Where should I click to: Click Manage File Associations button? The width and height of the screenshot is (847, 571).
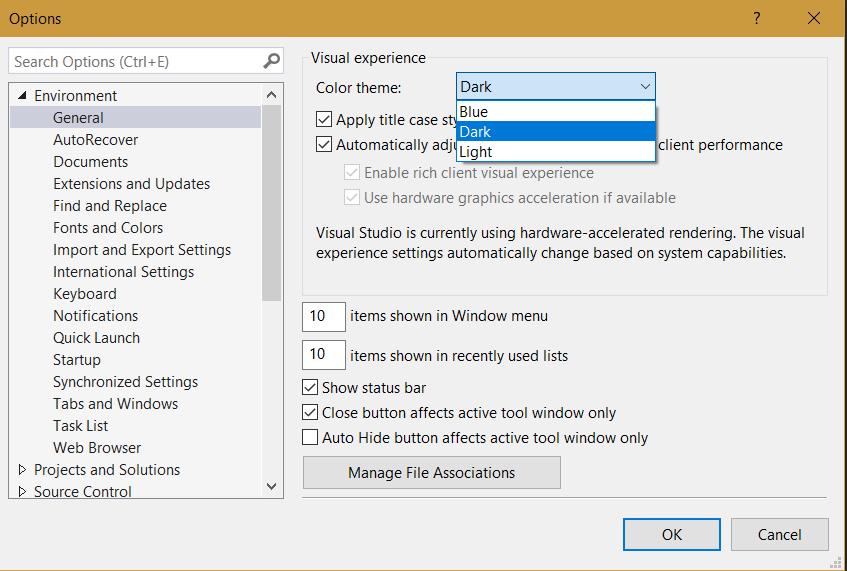(x=432, y=473)
